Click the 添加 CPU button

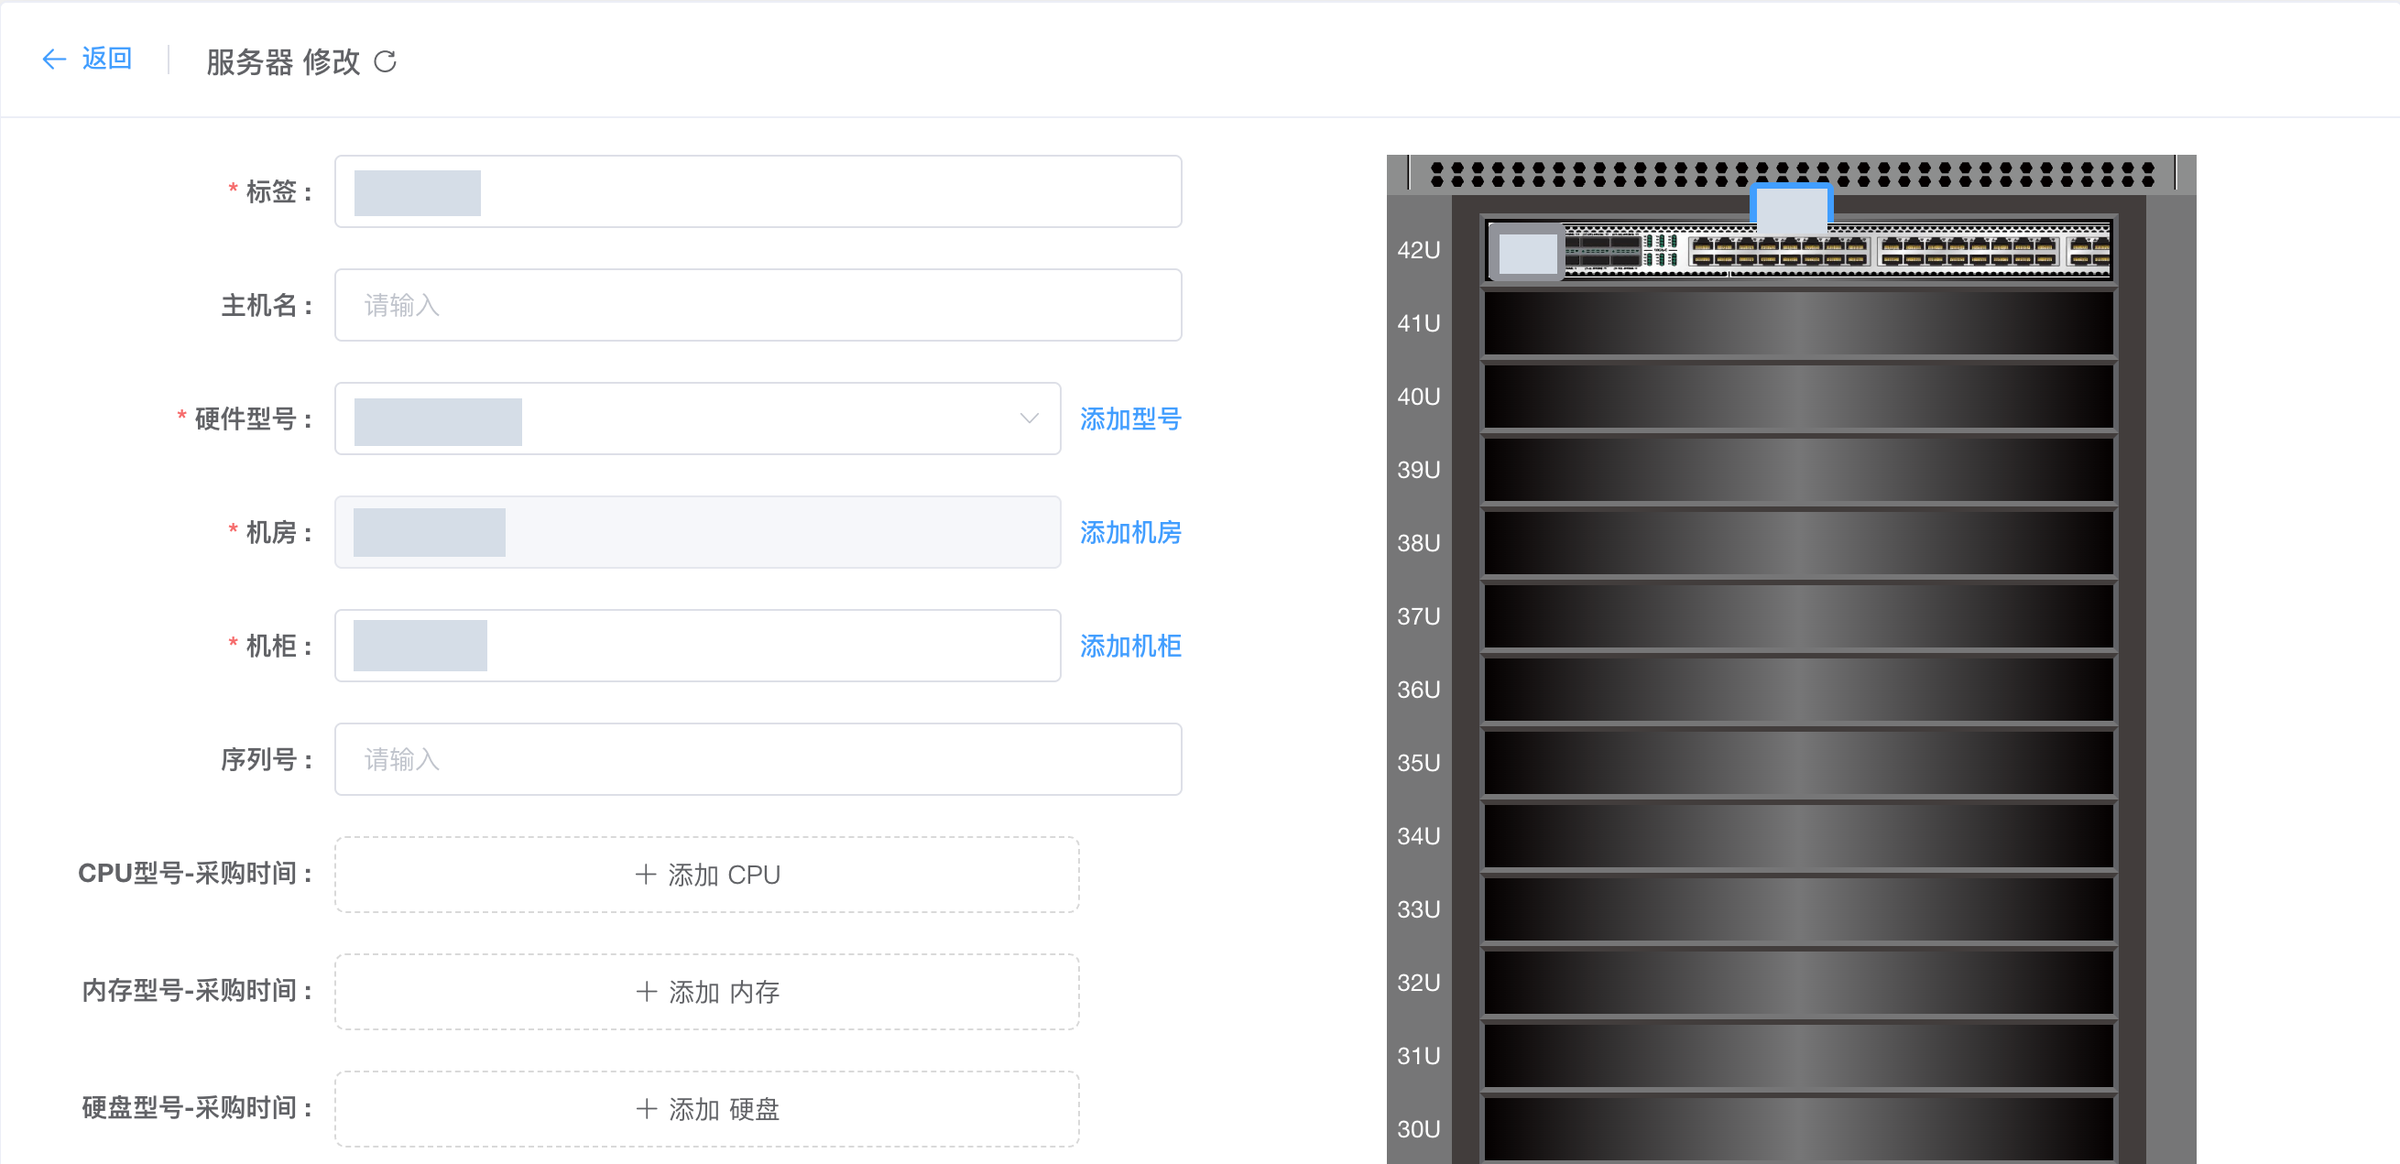pyautogui.click(x=707, y=875)
